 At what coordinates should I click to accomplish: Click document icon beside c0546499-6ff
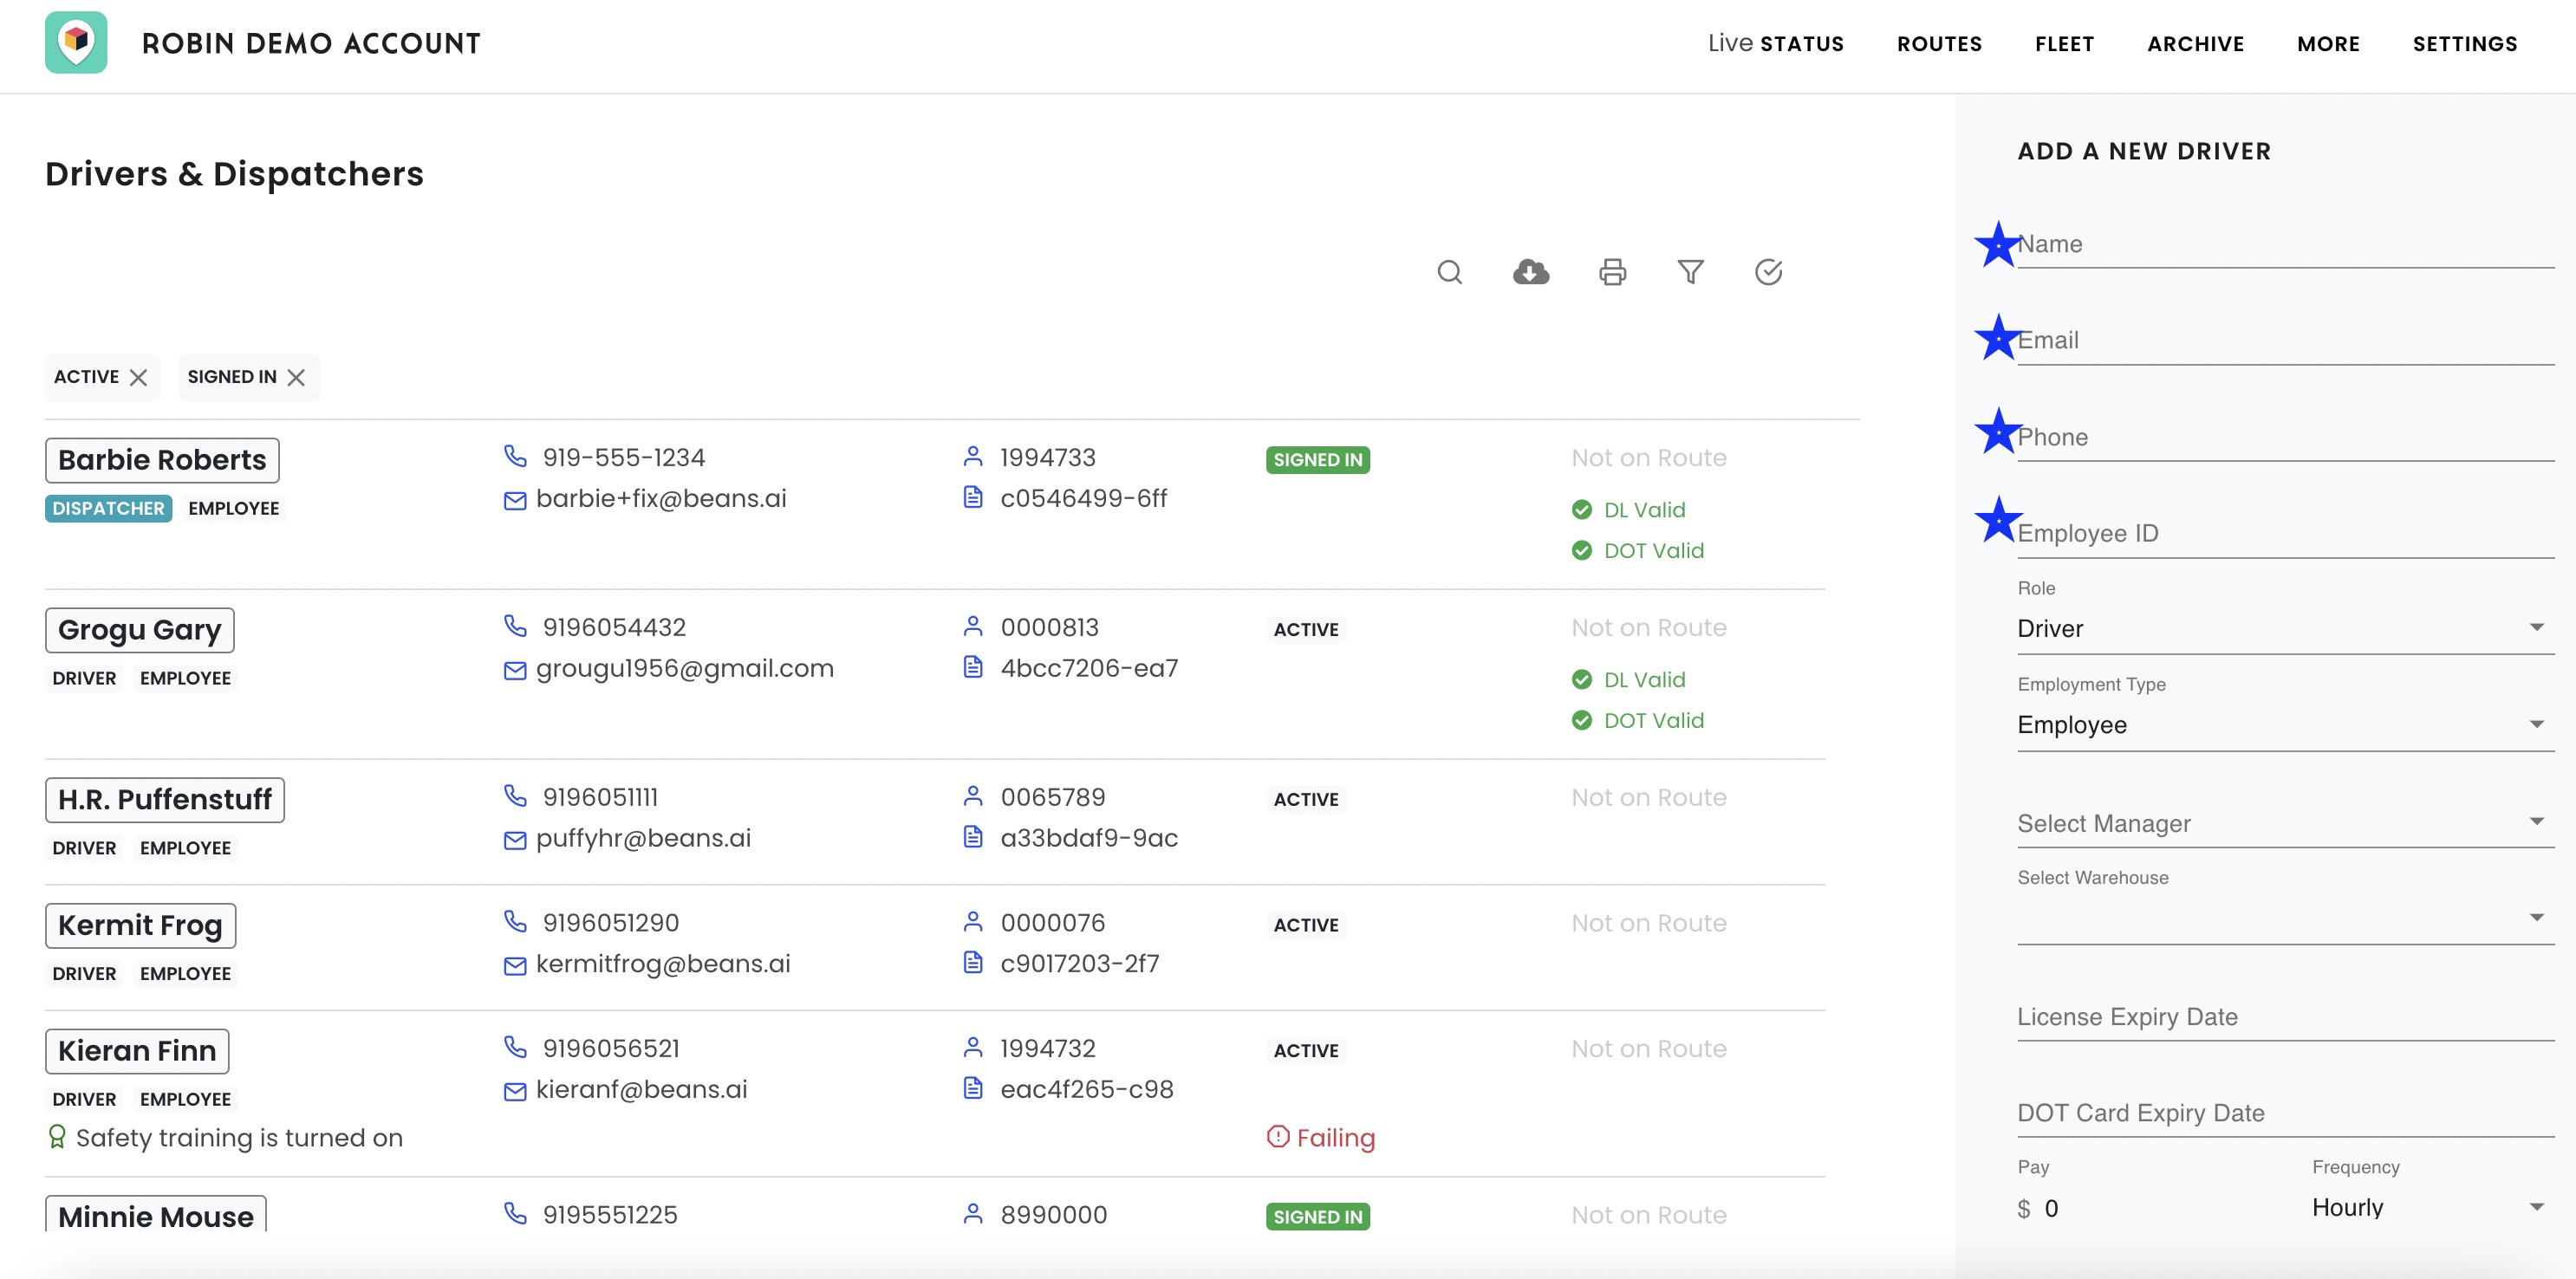972,497
